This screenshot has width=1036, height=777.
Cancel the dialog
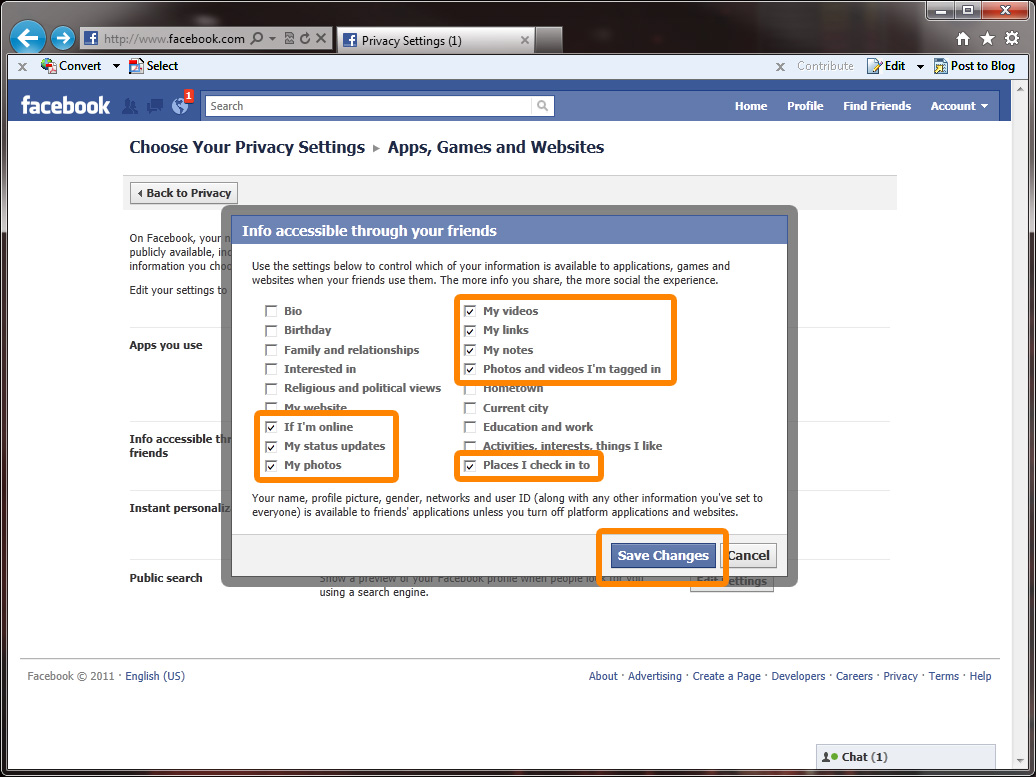pyautogui.click(x=748, y=556)
